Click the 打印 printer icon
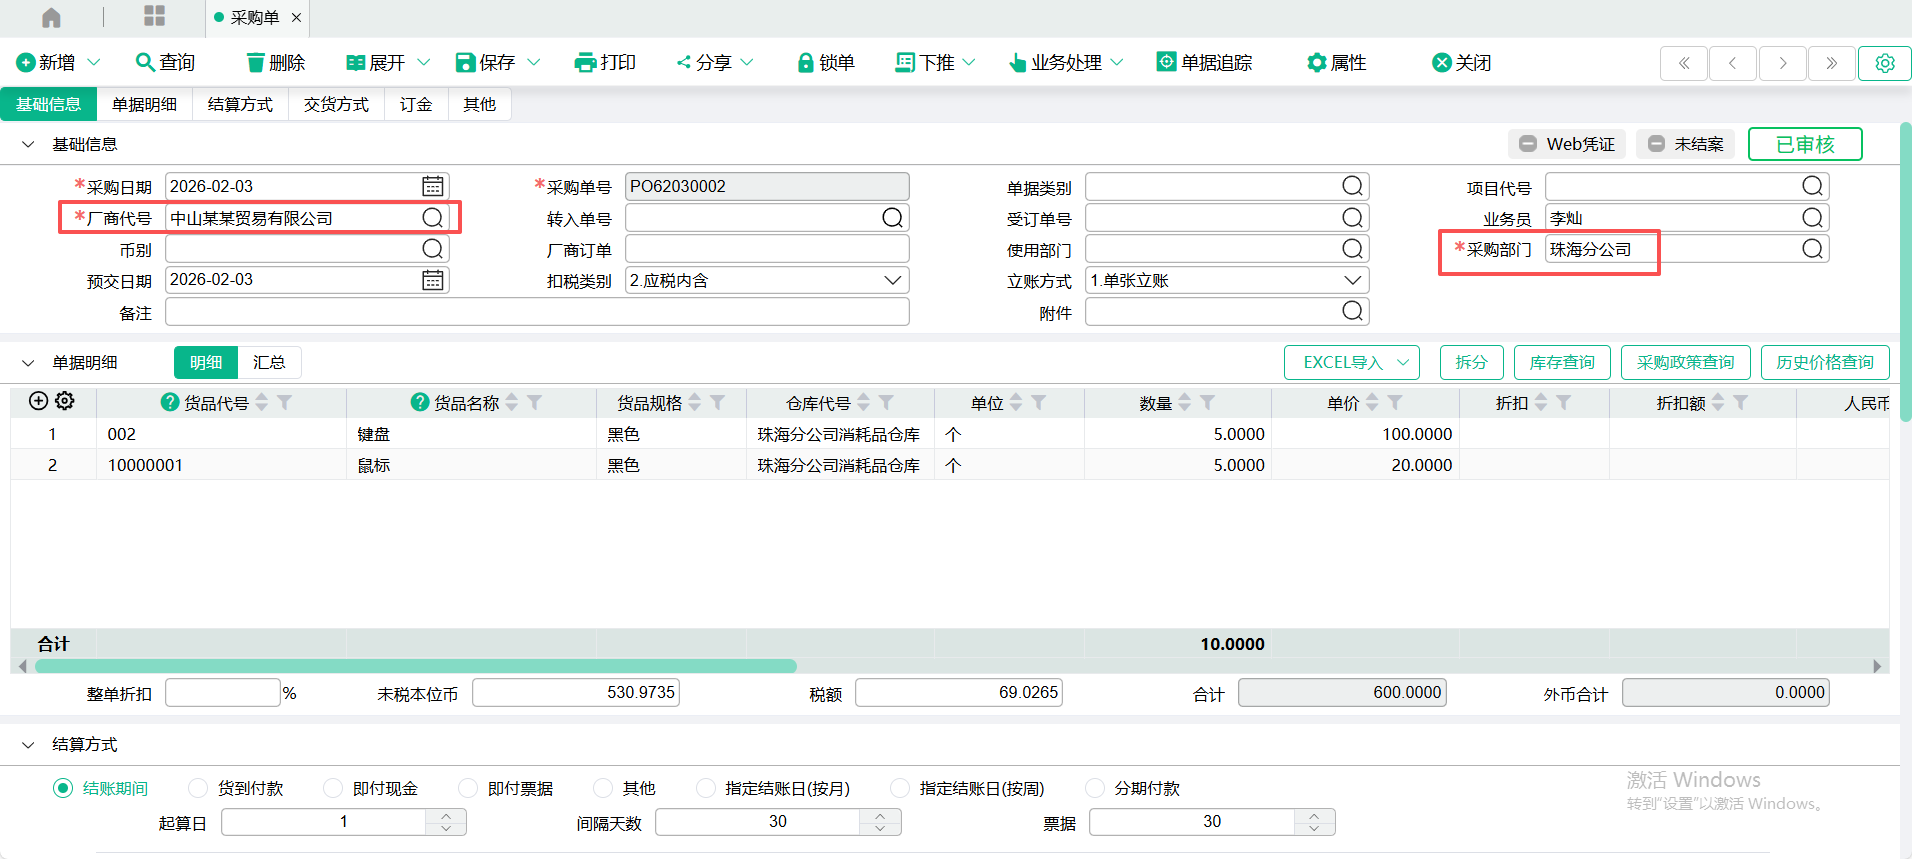Image resolution: width=1912 pixels, height=859 pixels. coord(585,63)
